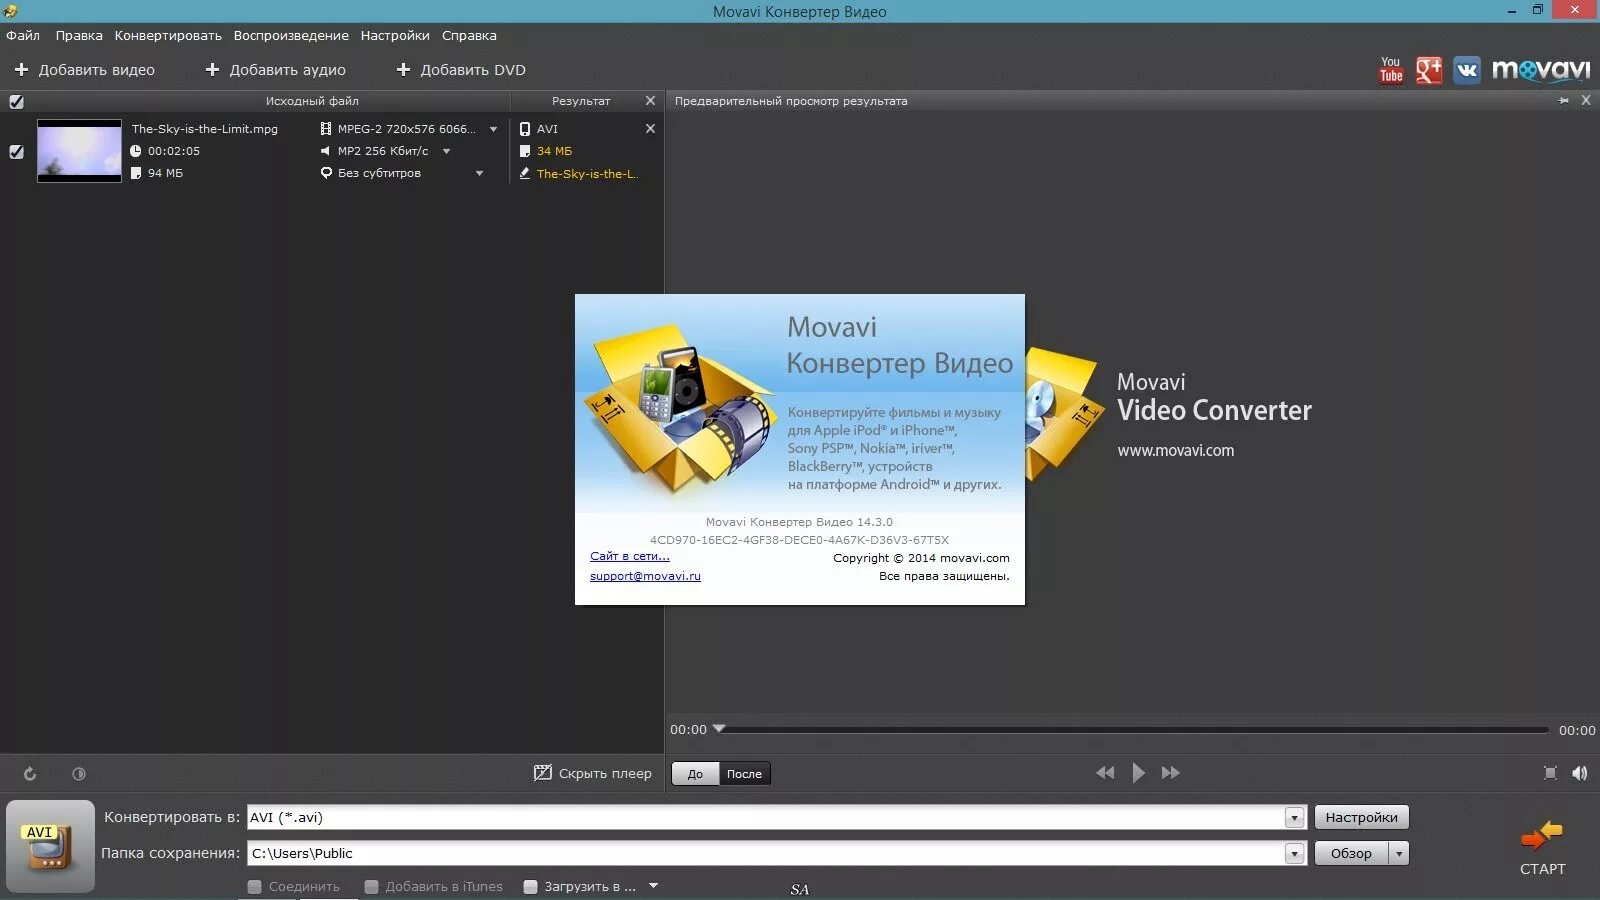Viewport: 1600px width, 900px height.
Task: Toggle fullscreen preview icon
Action: pos(1551,773)
